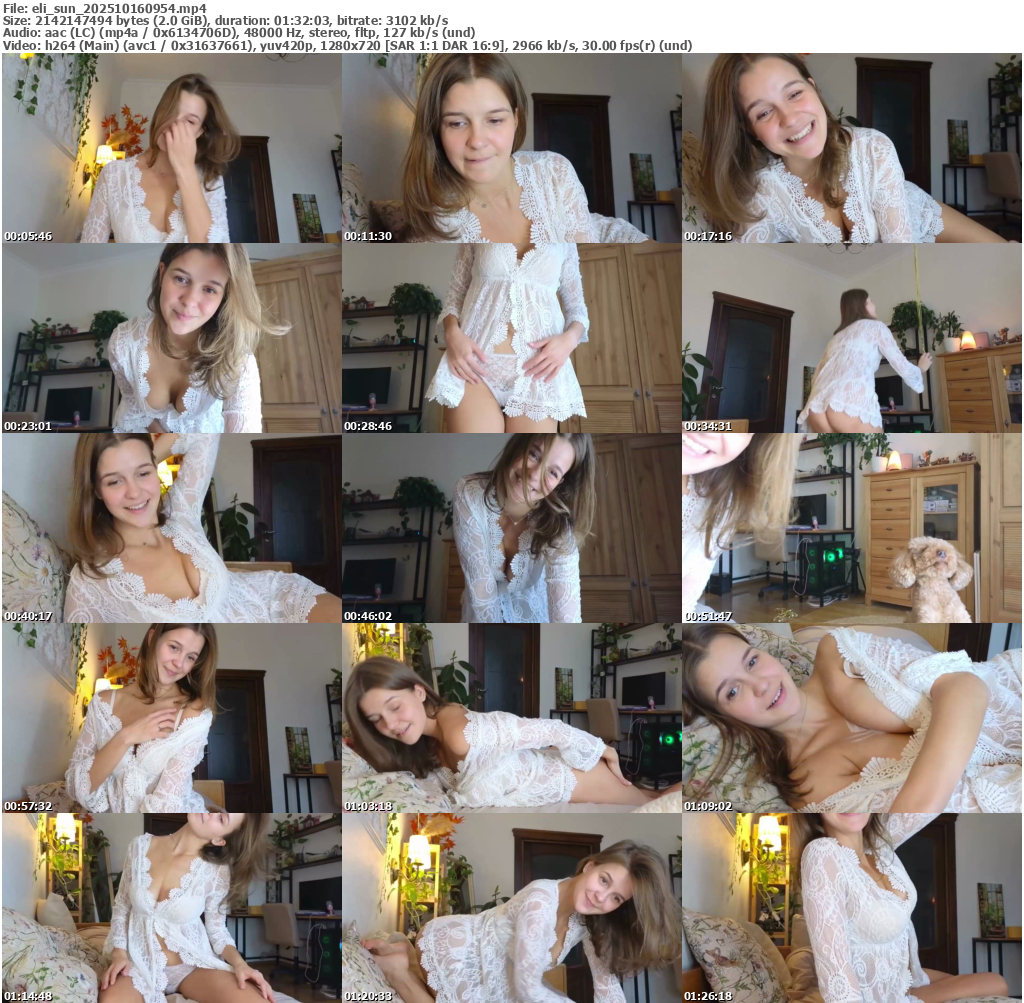Click the last thumbnail at 01:26:18
This screenshot has width=1024, height=1003.
pos(851,908)
